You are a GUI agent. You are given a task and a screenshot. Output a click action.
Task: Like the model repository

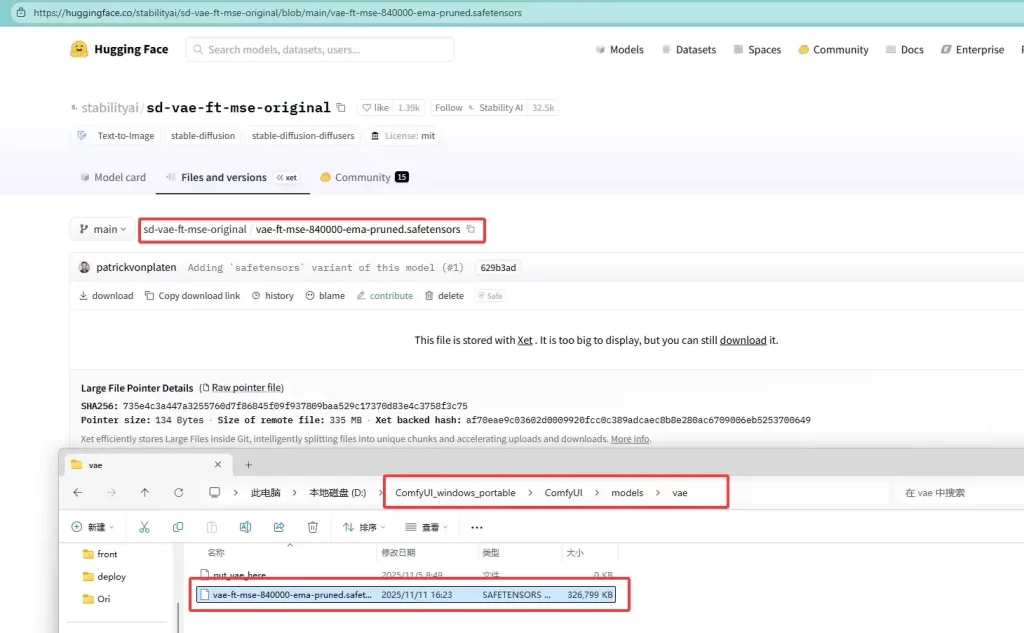click(376, 108)
